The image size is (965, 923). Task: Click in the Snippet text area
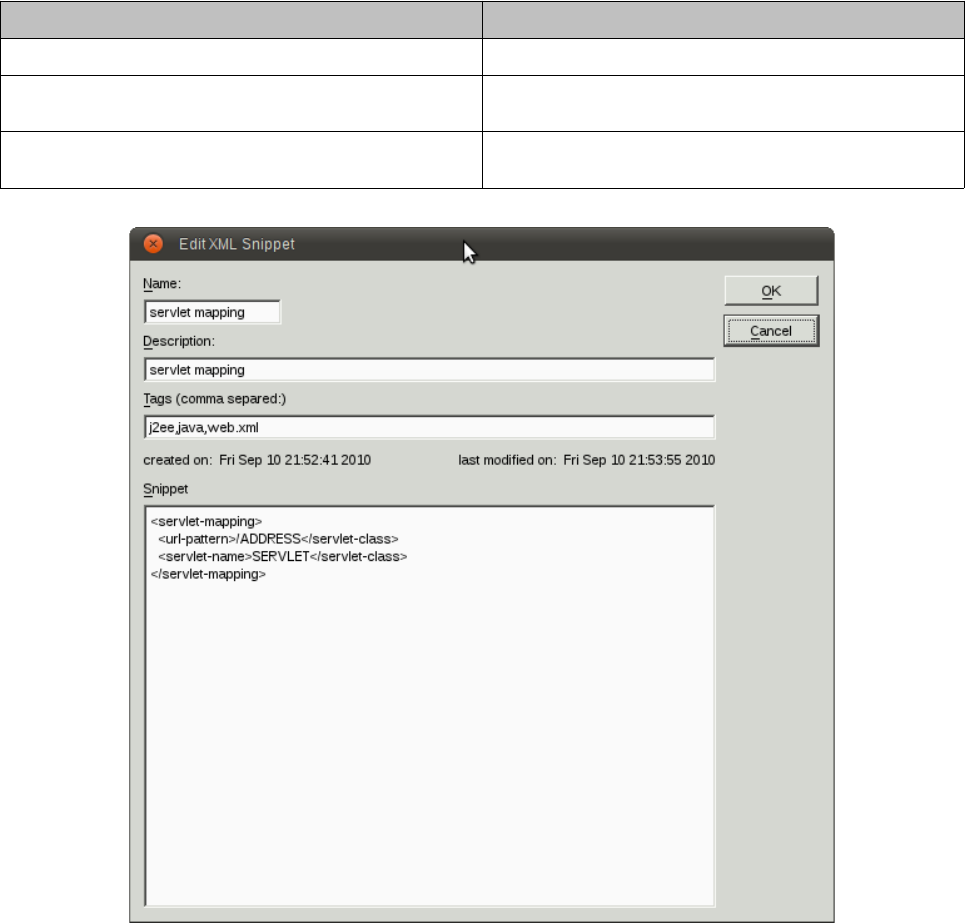[430, 706]
